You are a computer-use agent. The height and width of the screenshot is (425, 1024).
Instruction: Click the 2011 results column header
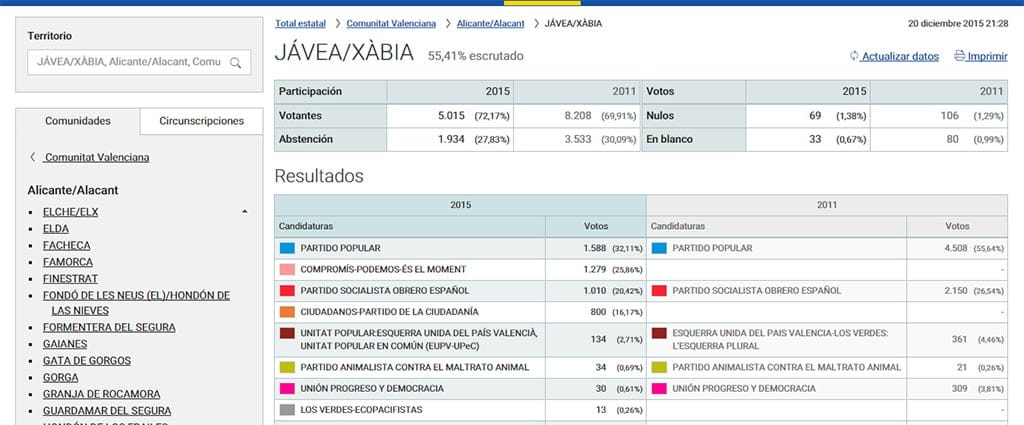coord(827,205)
